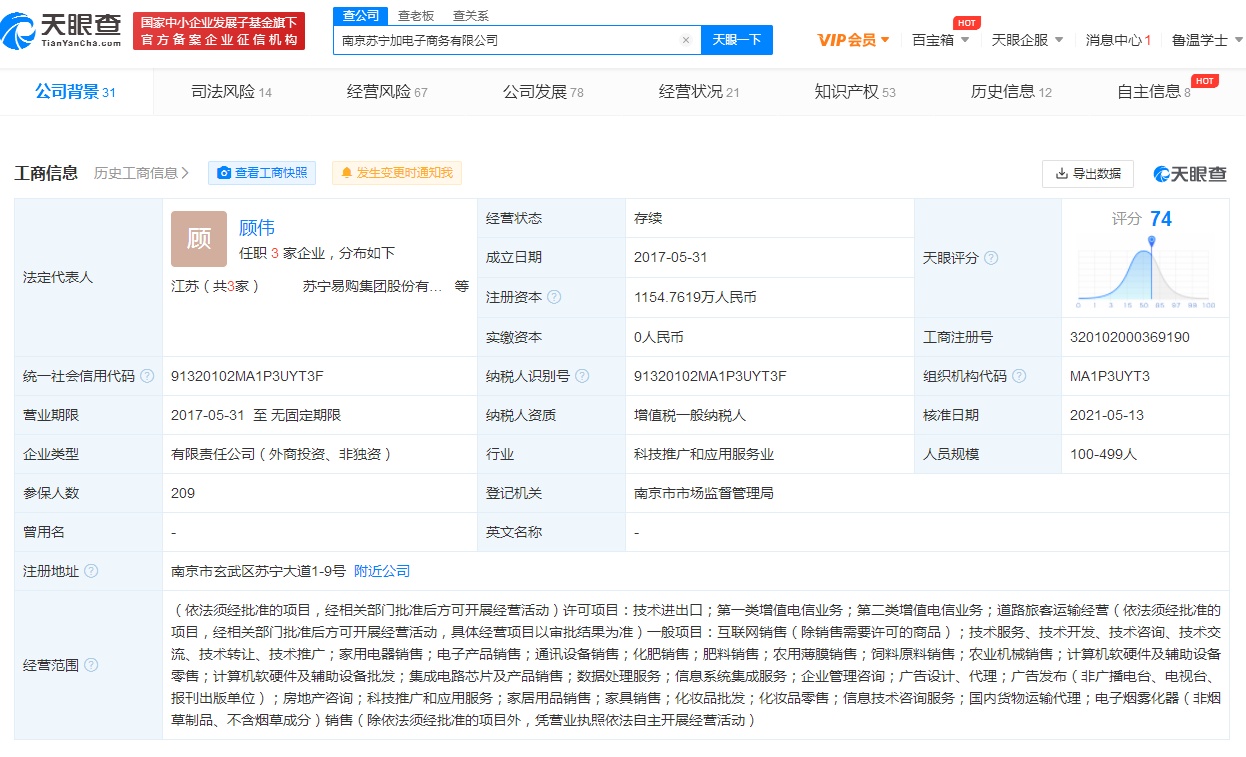The height and width of the screenshot is (757, 1246).
Task: Open the 历史信息 section tab
Action: coord(1011,92)
